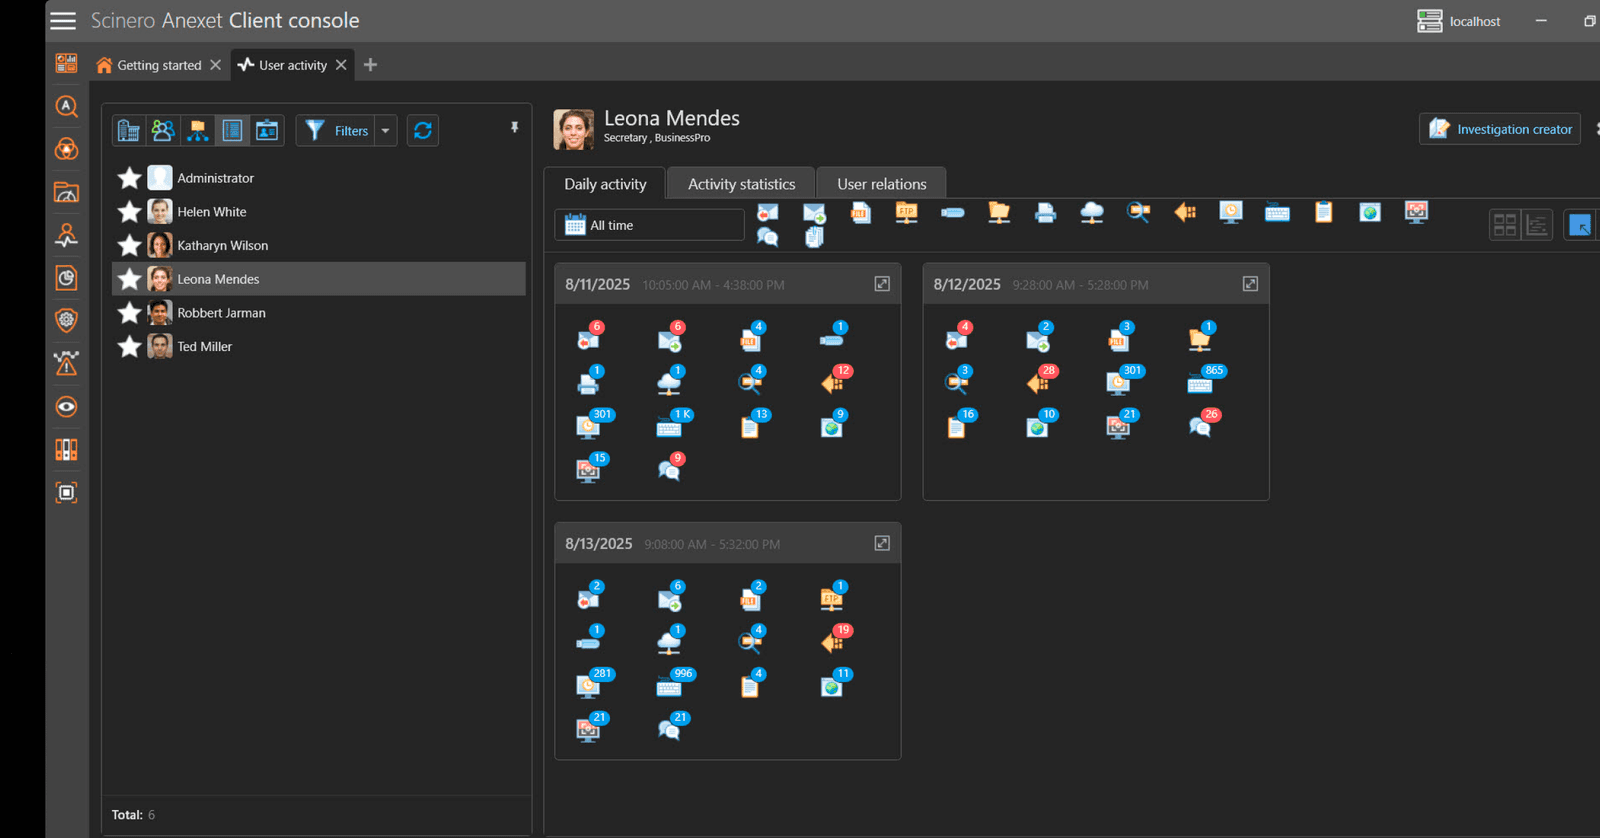Switch to organization building view toggle
Screen dimensions: 1600x838
129,130
